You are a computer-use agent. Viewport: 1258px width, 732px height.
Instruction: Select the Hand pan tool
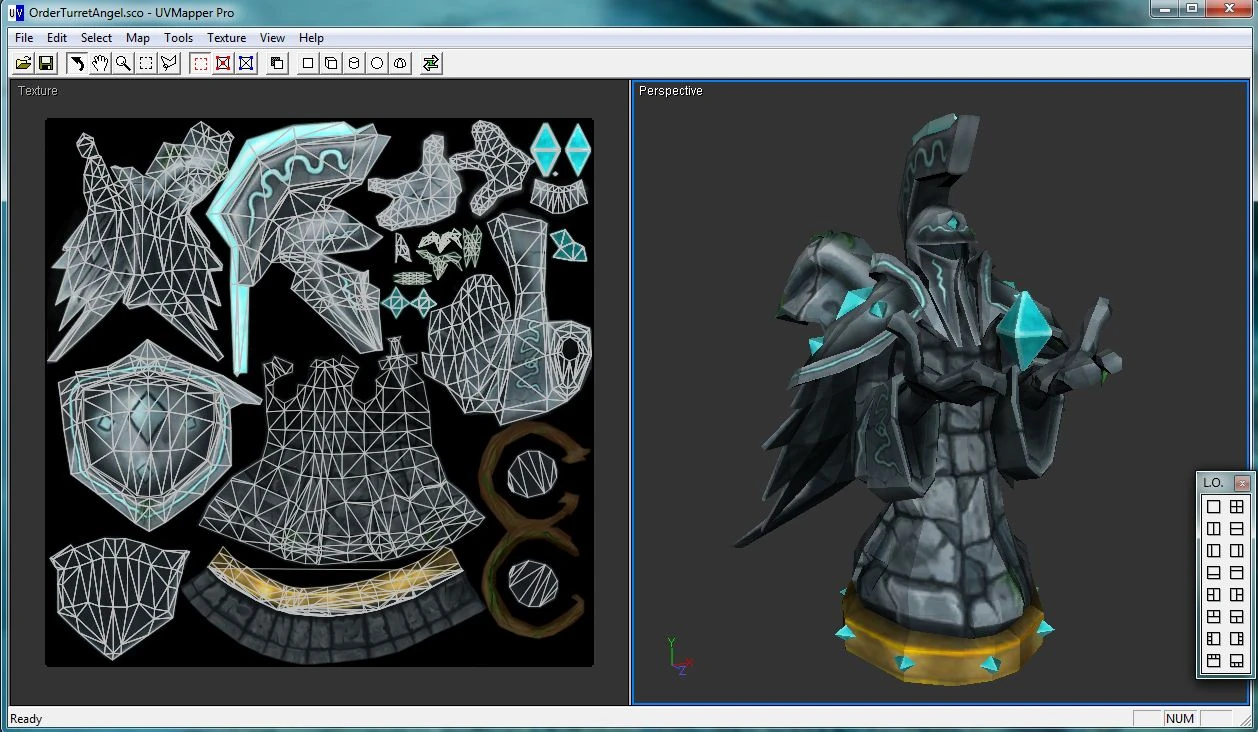(x=100, y=63)
